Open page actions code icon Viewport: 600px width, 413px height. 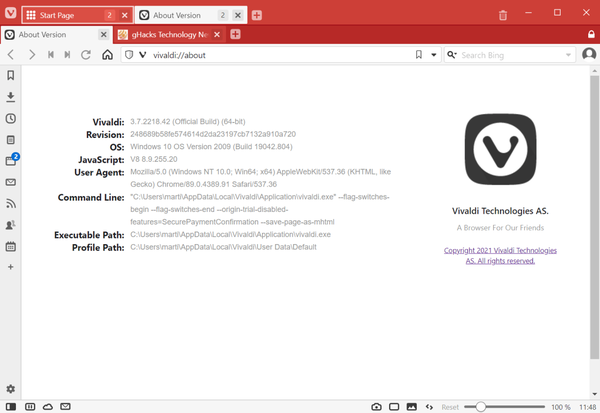429,406
